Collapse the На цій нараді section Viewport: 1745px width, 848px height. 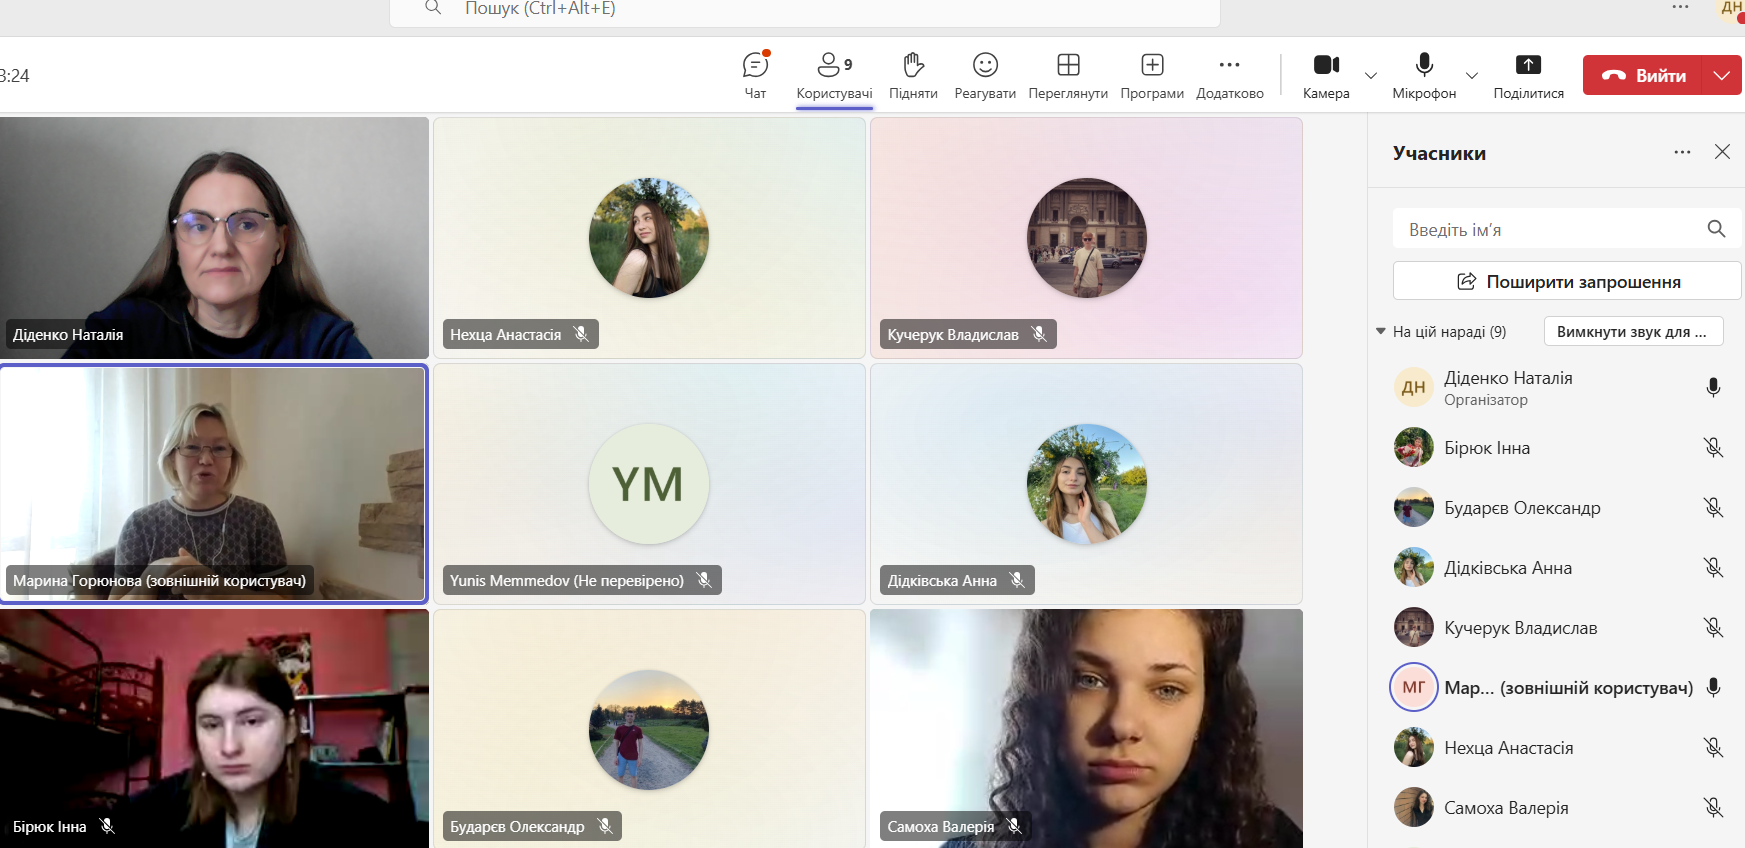(x=1381, y=332)
